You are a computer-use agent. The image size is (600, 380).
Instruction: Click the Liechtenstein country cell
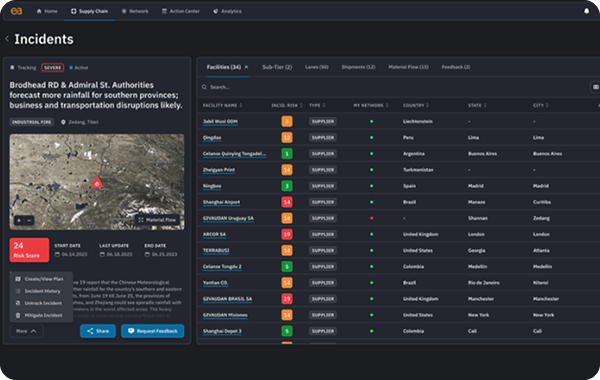tap(417, 121)
